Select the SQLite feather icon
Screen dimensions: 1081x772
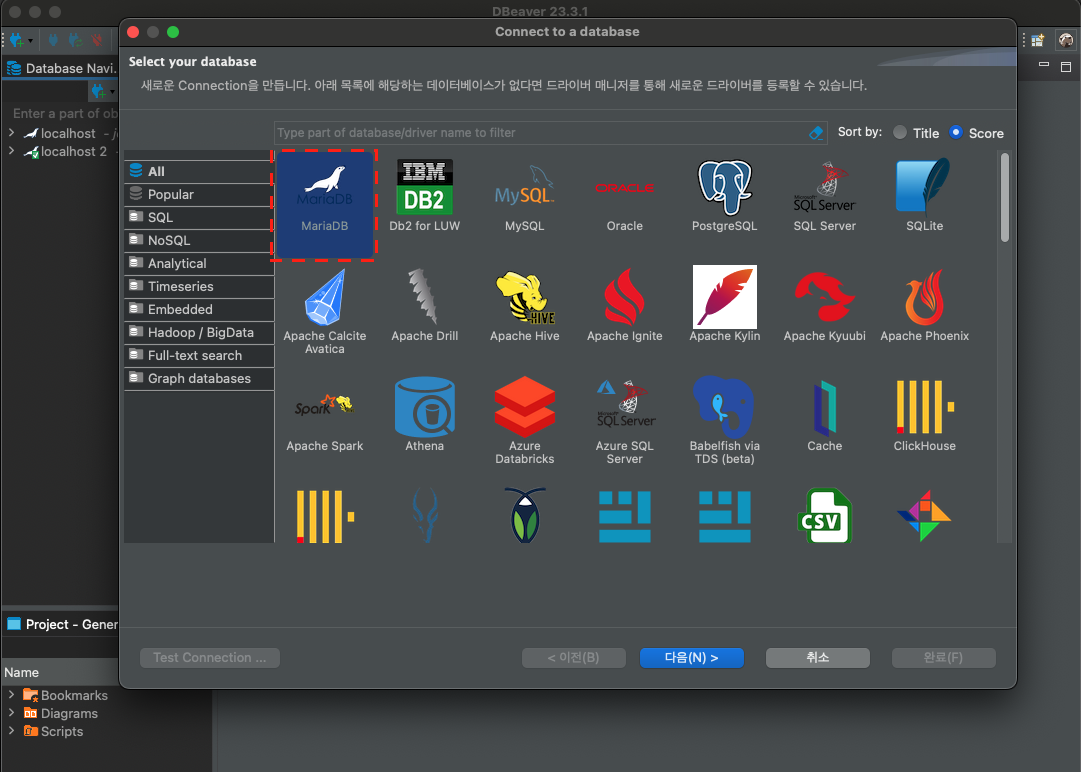click(924, 196)
